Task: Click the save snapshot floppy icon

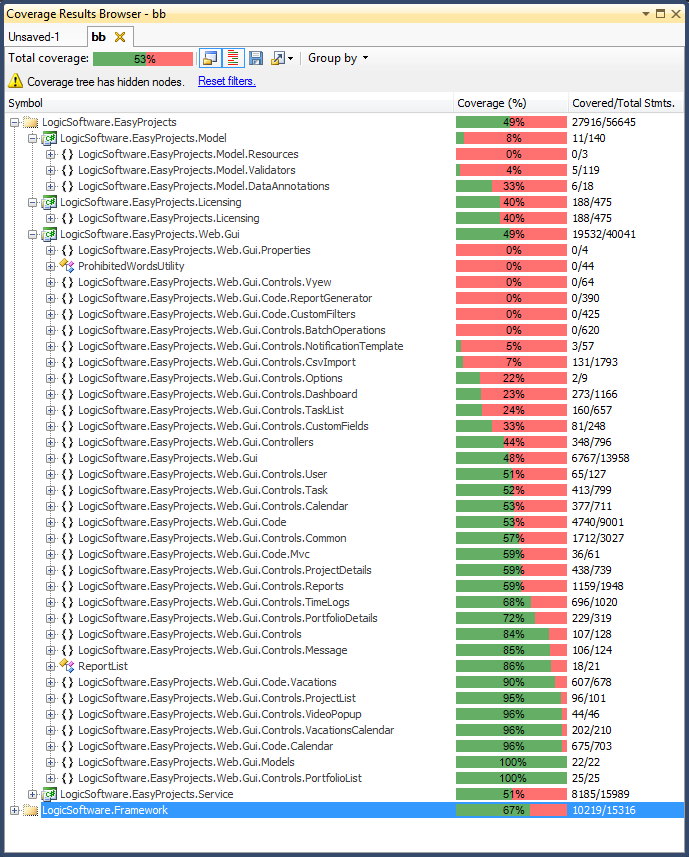Action: pyautogui.click(x=256, y=58)
